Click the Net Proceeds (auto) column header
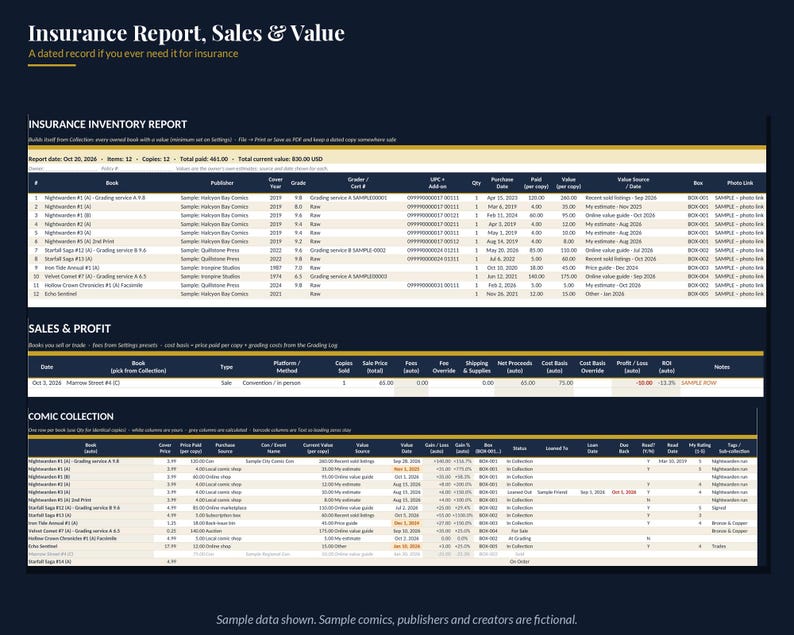The width and height of the screenshot is (794, 635). [x=514, y=367]
